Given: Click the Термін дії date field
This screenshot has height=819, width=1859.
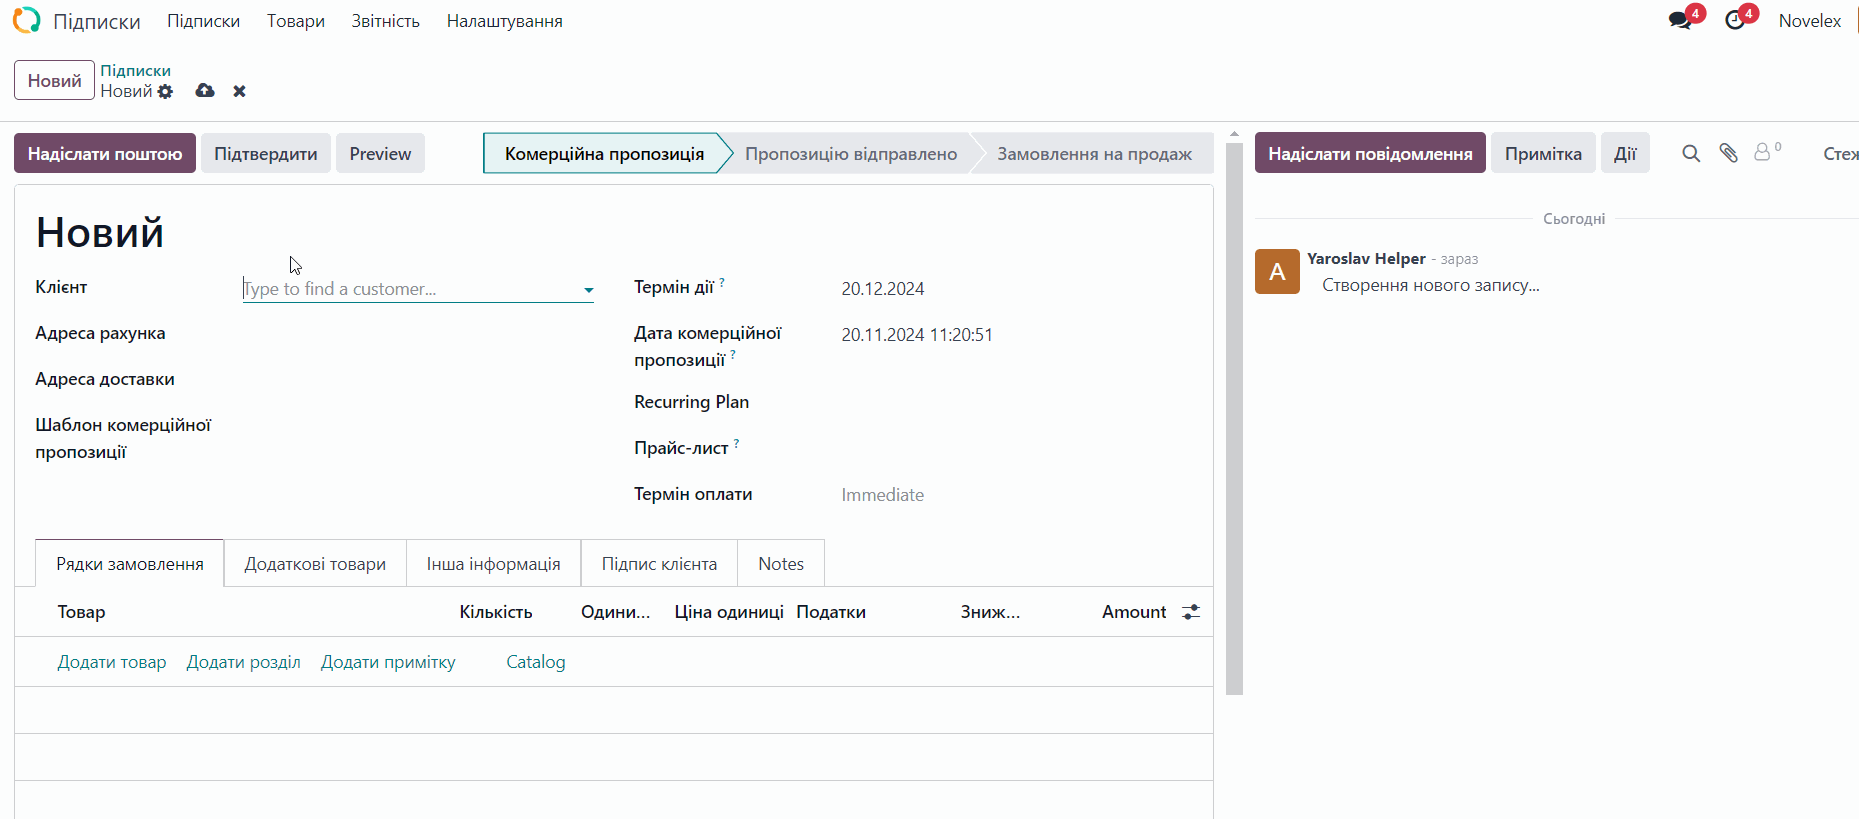Looking at the screenshot, I should pos(883,289).
